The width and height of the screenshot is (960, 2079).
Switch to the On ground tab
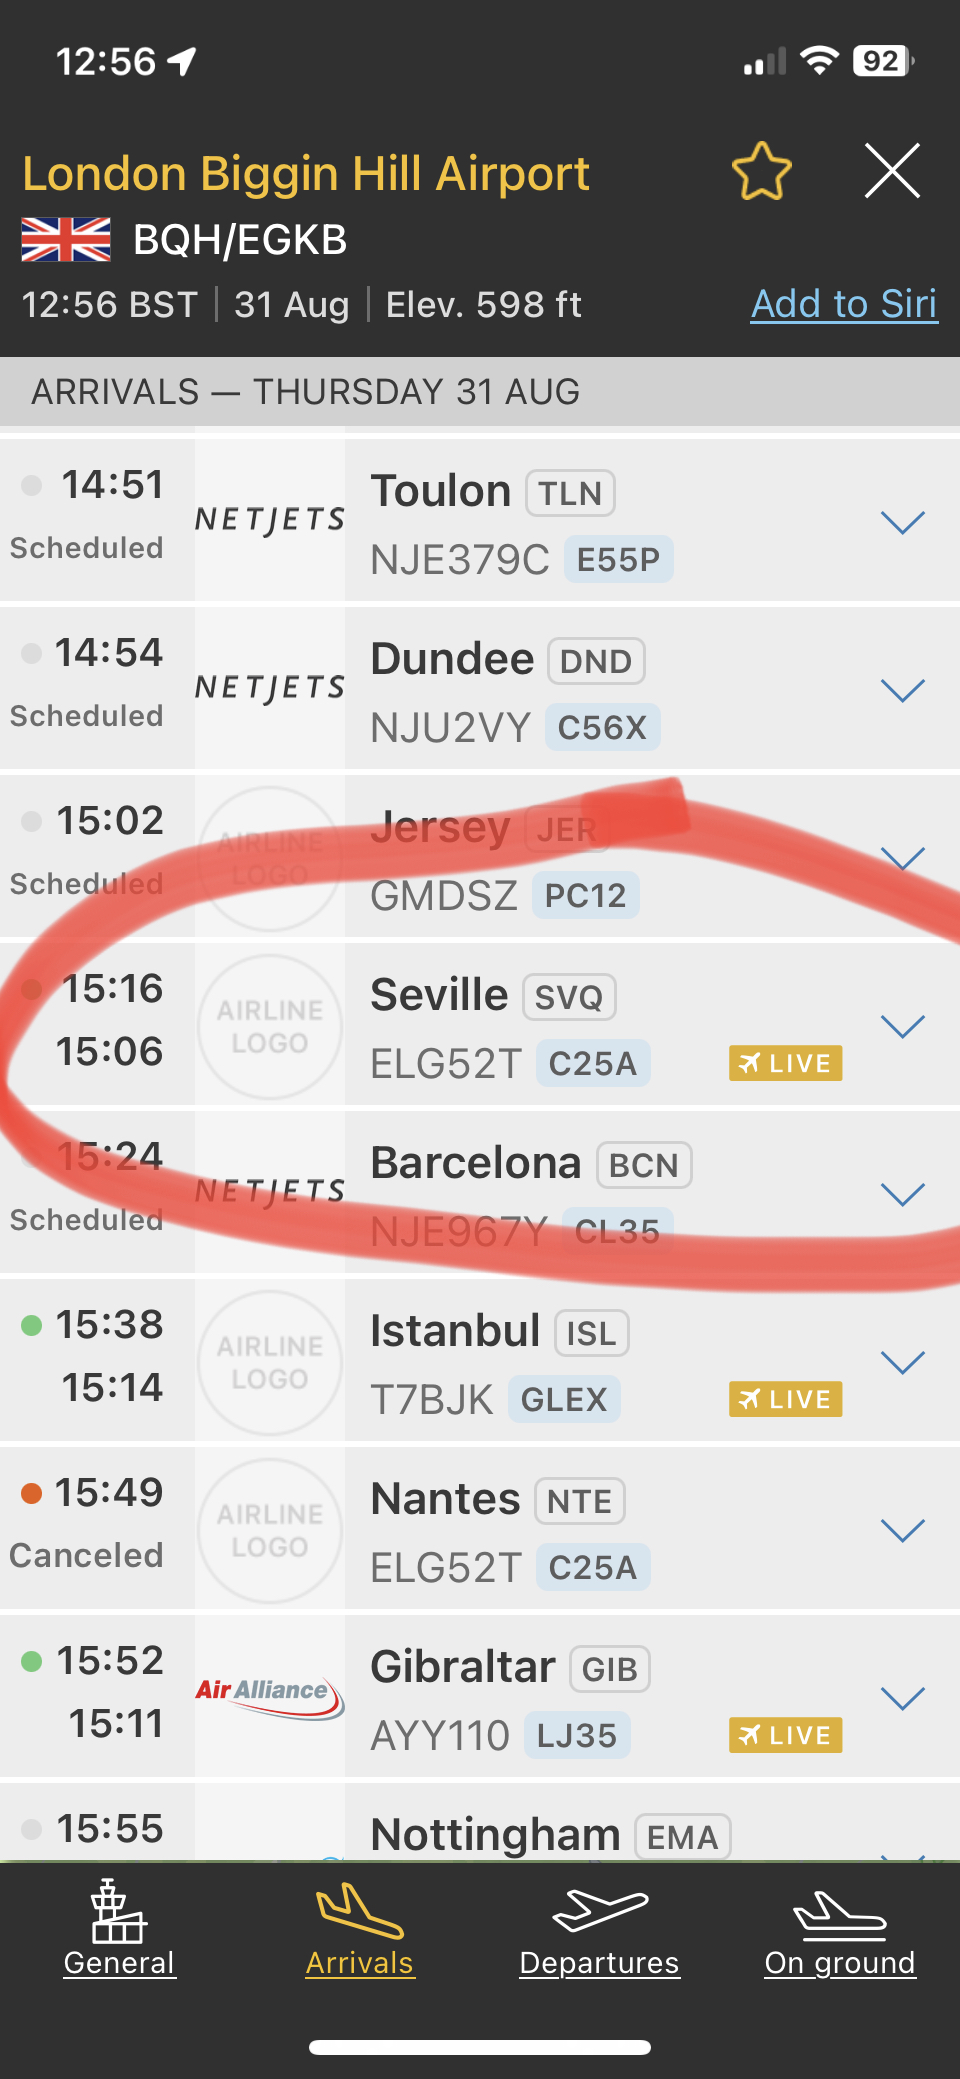coord(840,1934)
